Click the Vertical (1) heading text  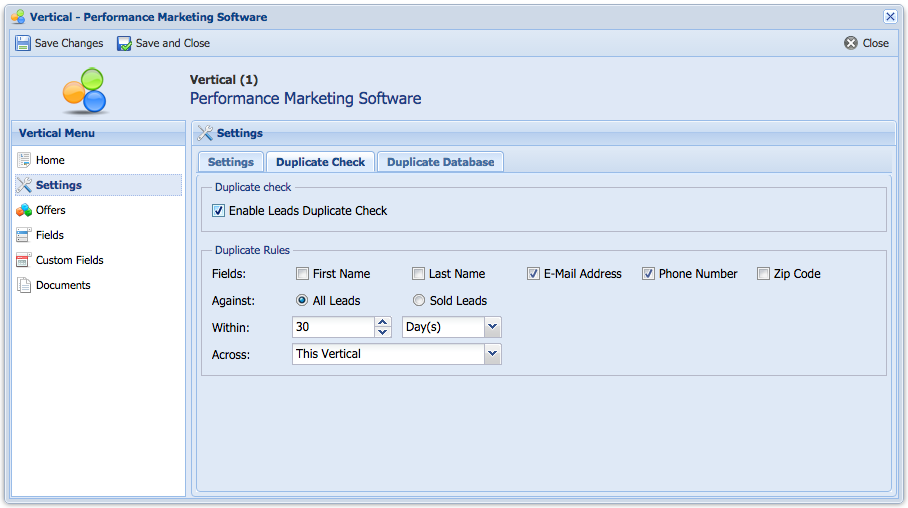[224, 80]
